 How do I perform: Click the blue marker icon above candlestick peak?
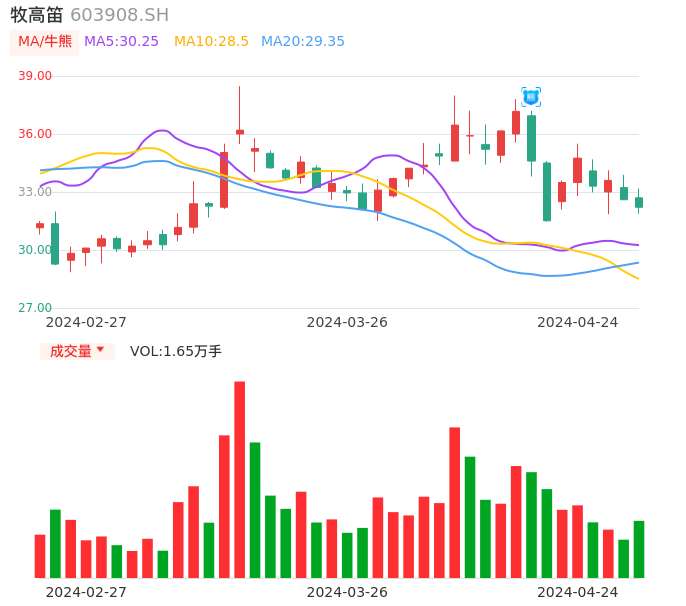click(531, 97)
